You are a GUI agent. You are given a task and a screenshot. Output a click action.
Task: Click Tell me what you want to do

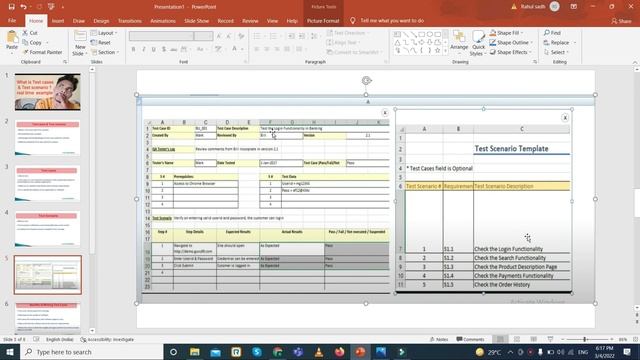coord(387,20)
